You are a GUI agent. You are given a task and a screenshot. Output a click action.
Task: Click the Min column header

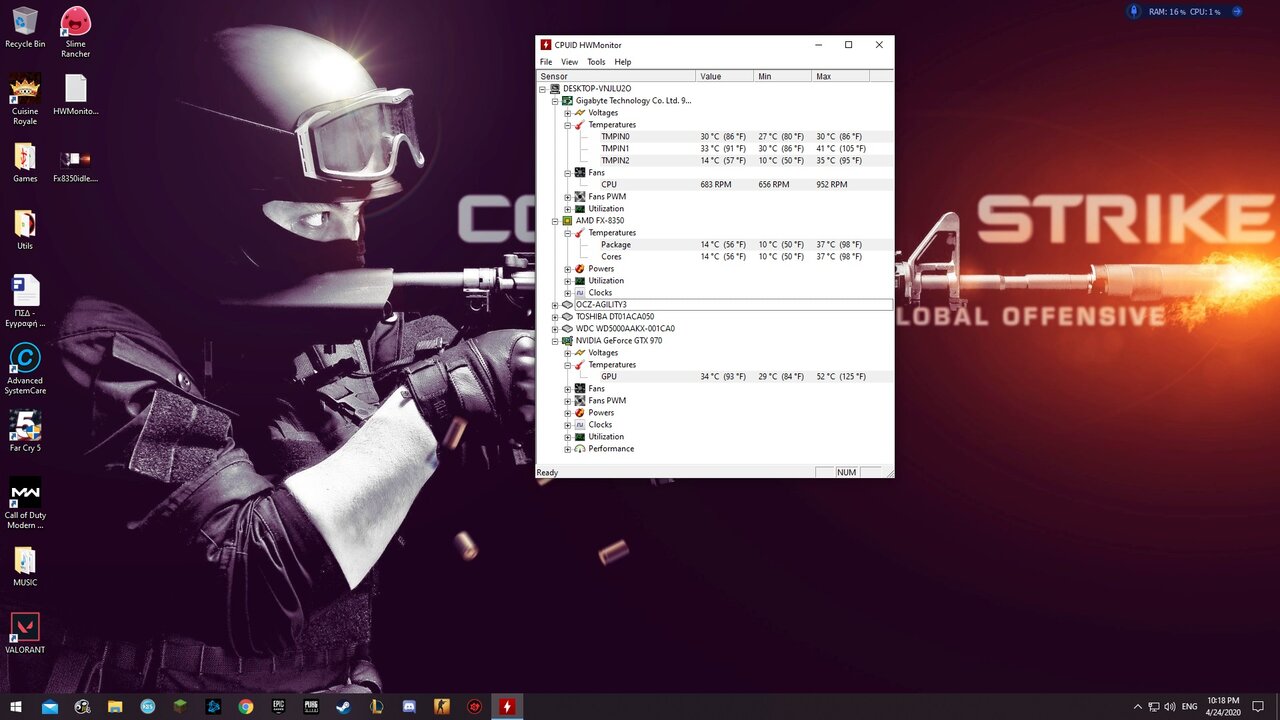[x=782, y=76]
